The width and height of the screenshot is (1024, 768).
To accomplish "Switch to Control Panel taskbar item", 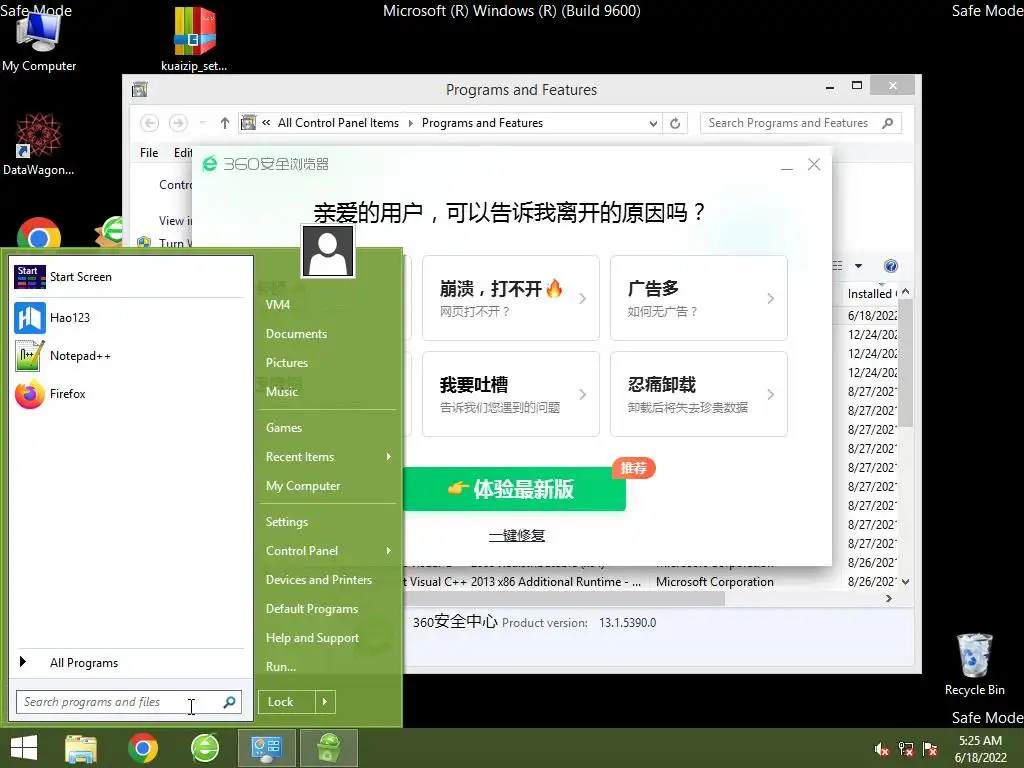I will tap(266, 748).
